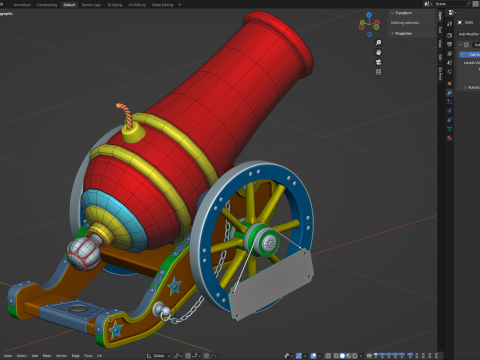Click negative Z circle on navigation gizmo
Viewport: 480px width, 360px height.
pyautogui.click(x=369, y=34)
